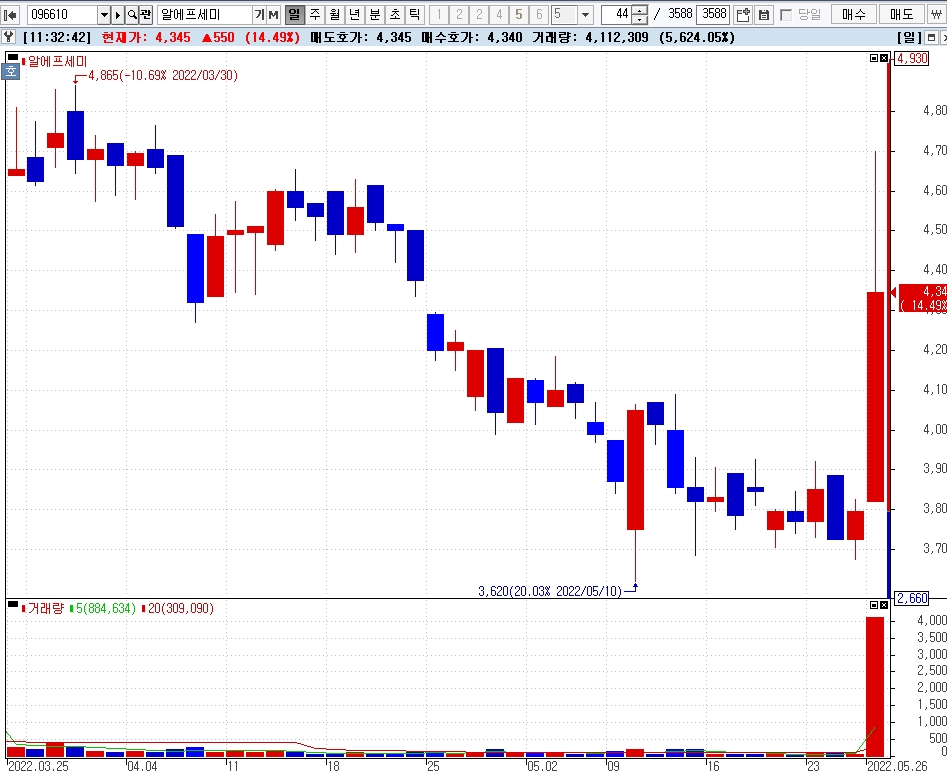Screen dimensions: 947x771
Task: Click the upper limit price box 4,930
Action: tap(911, 59)
